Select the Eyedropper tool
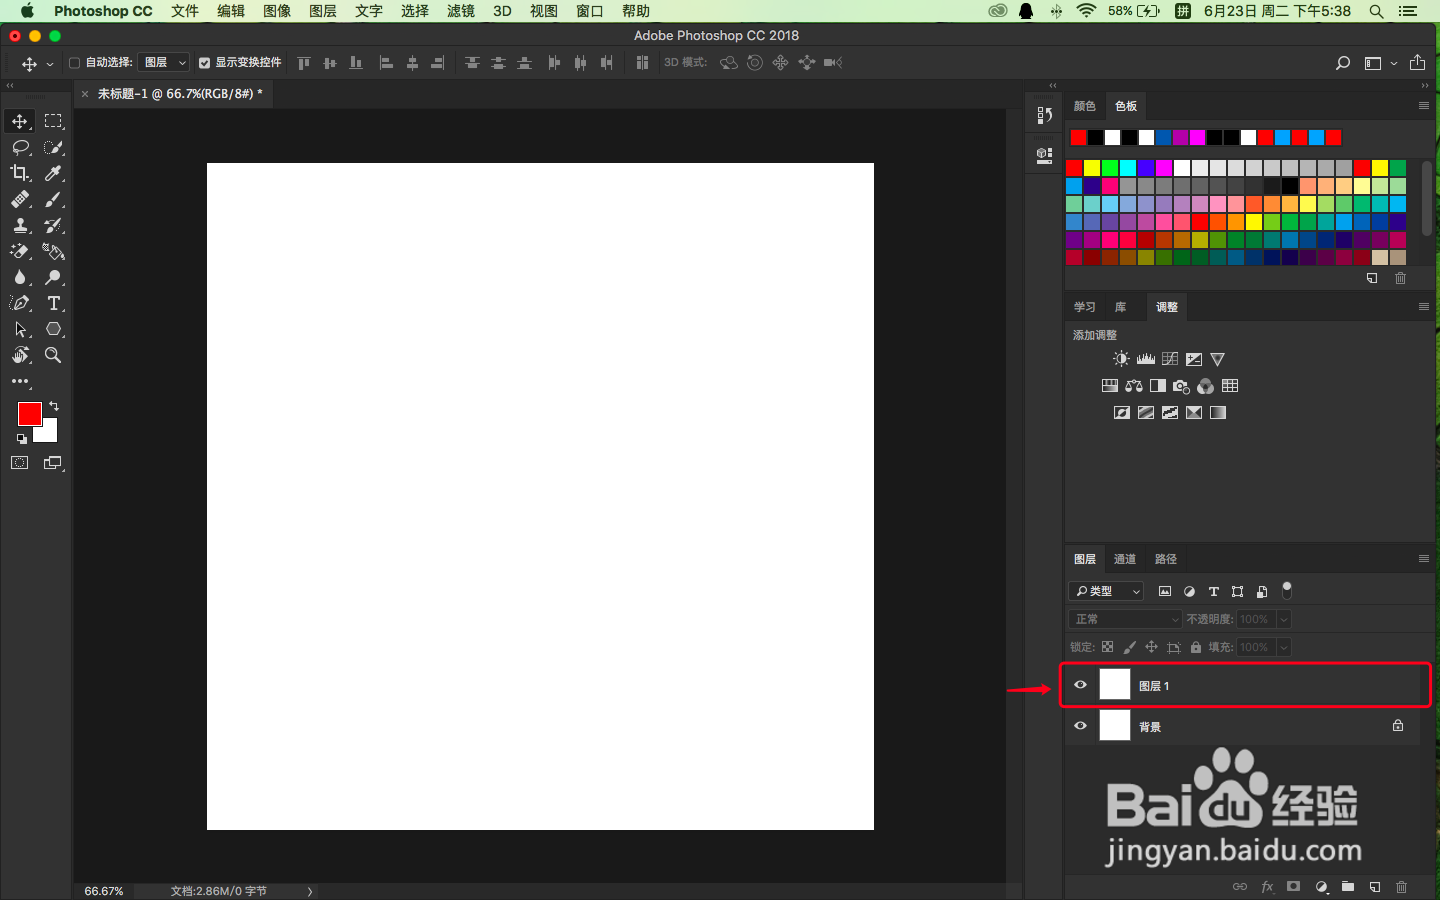This screenshot has width=1440, height=900. [54, 173]
